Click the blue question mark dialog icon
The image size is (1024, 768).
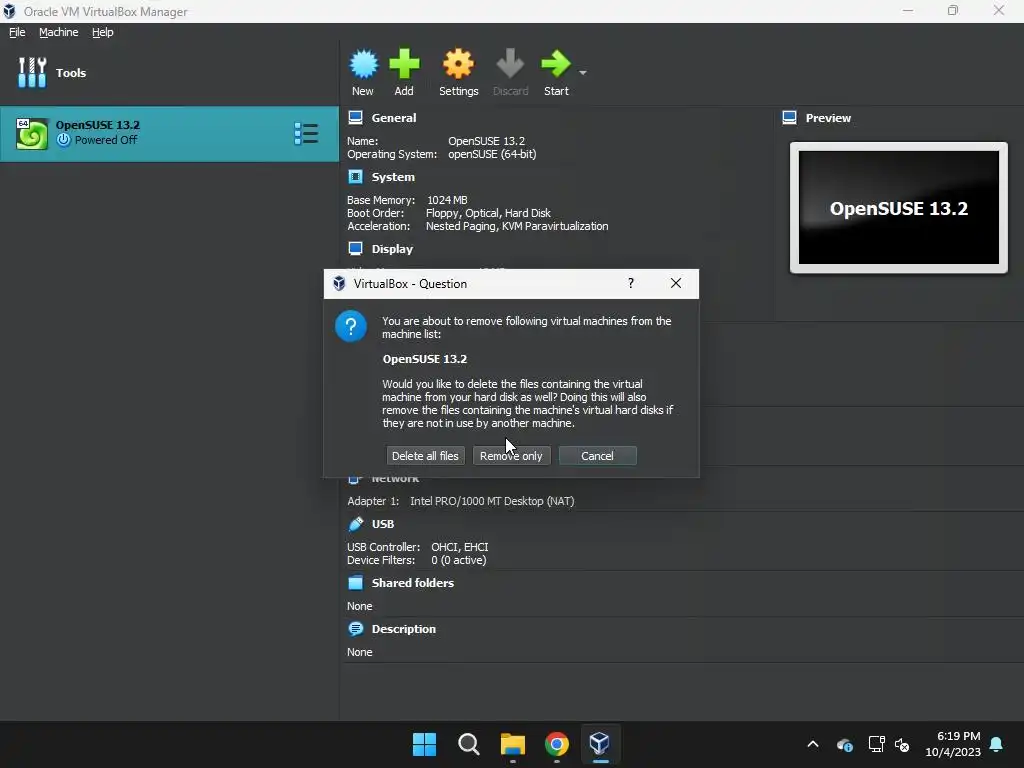351,326
